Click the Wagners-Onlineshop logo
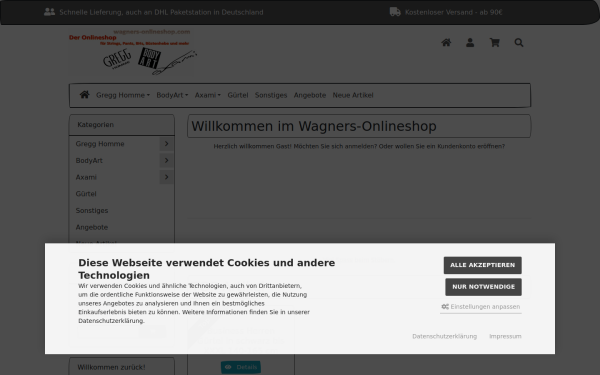Screen dimensions: 600x375 tap(132, 52)
